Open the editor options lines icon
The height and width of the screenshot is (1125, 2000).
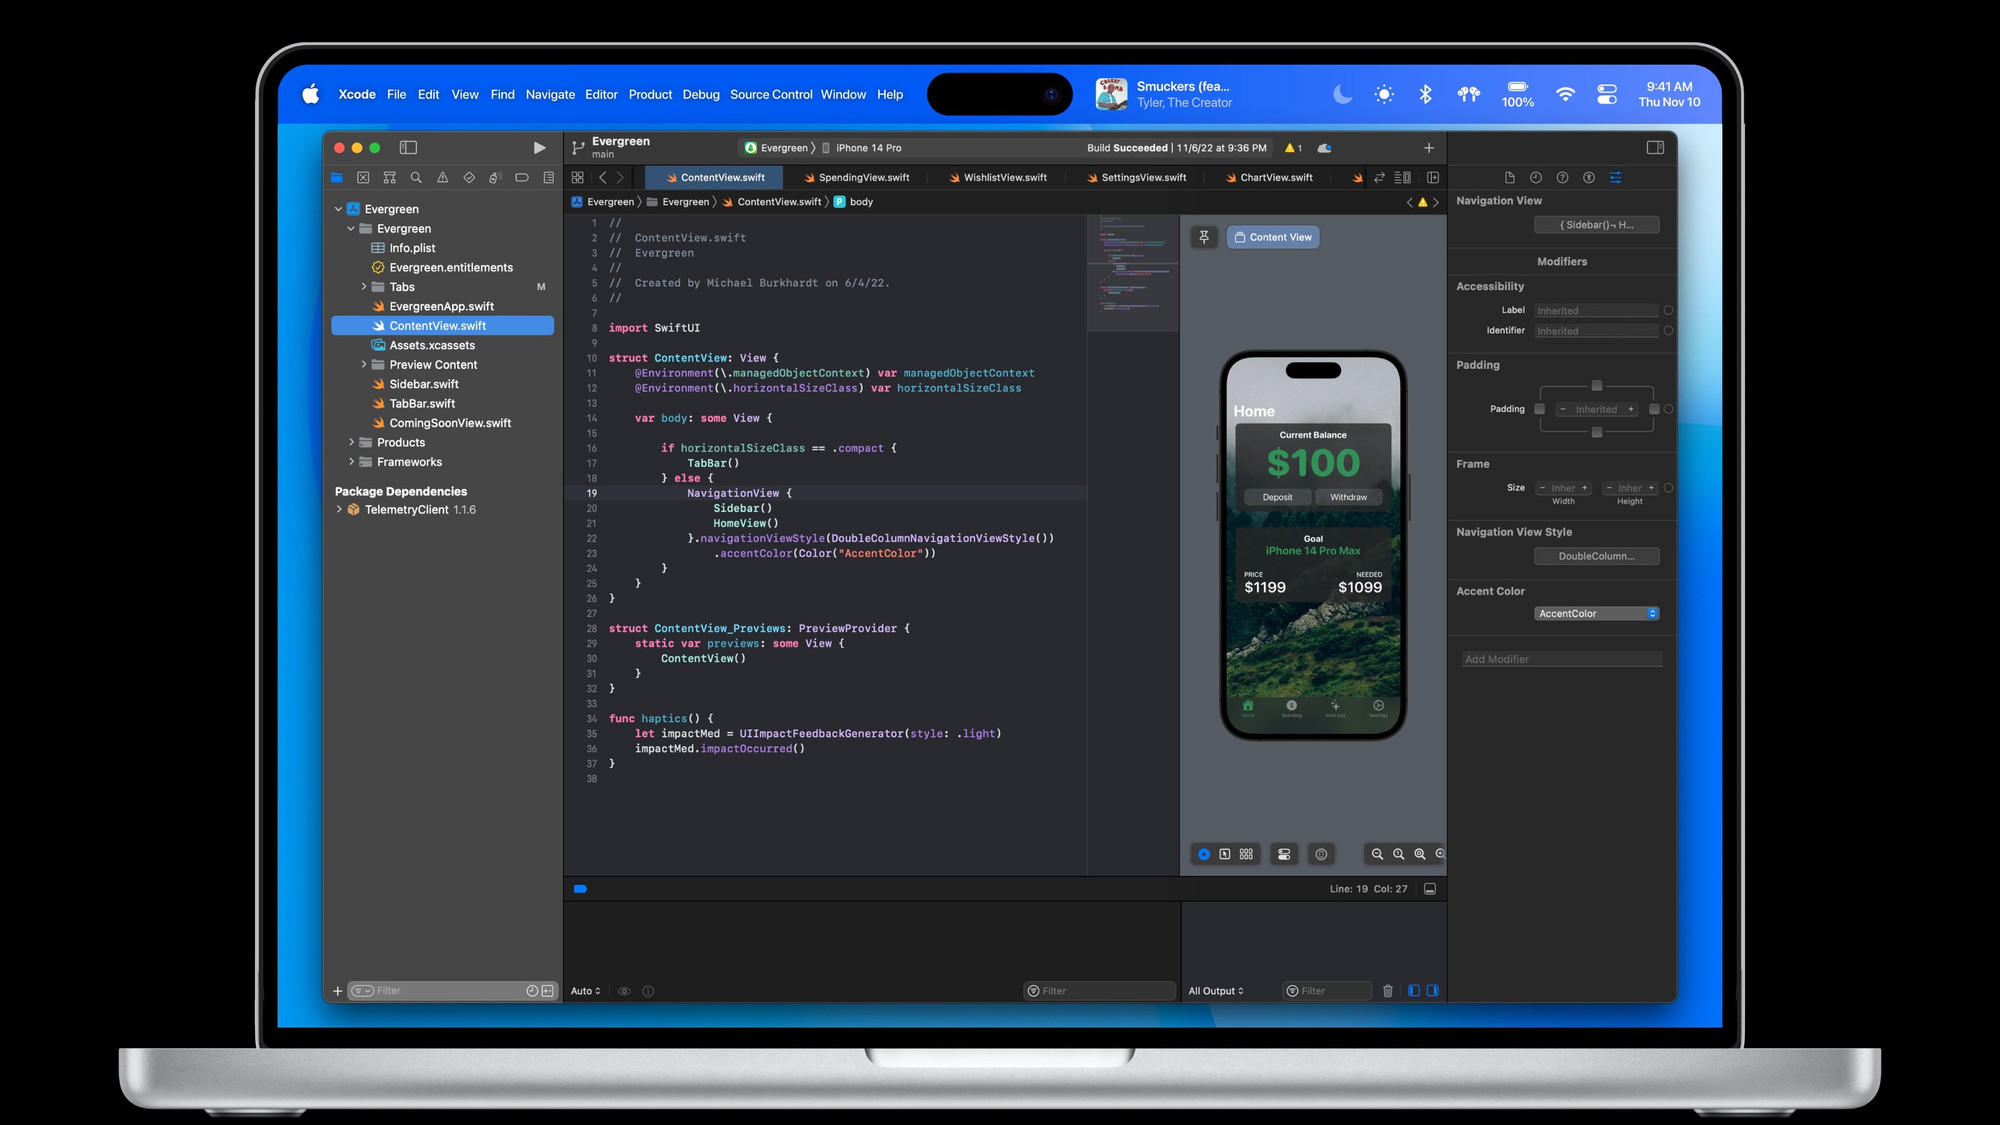pyautogui.click(x=1403, y=178)
